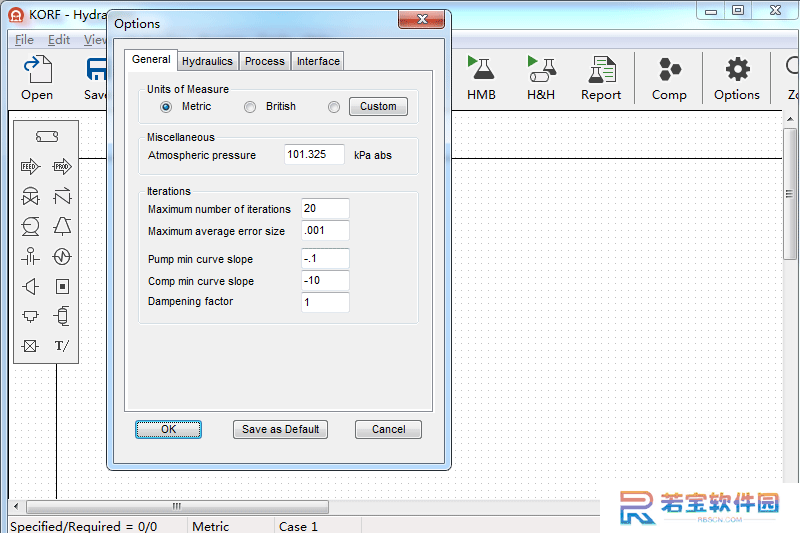Click the horizontal scrollbar left arrow
800x533 pixels.
[x=16, y=506]
